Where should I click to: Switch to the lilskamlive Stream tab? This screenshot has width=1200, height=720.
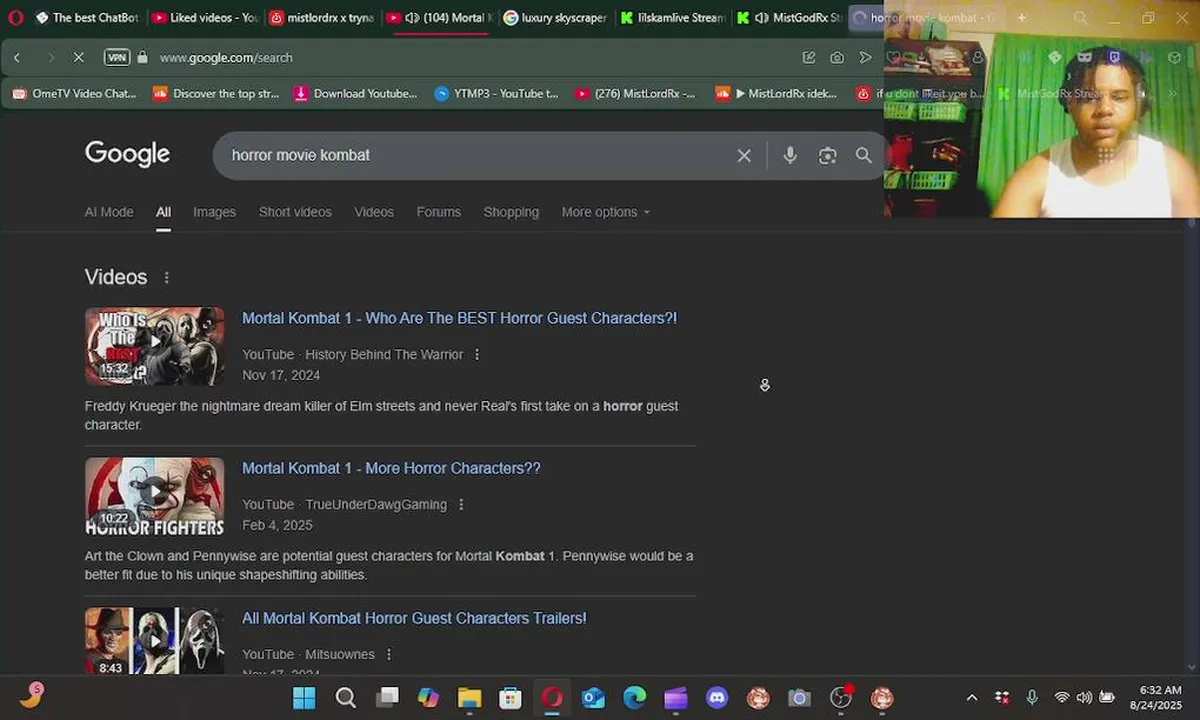coord(673,17)
